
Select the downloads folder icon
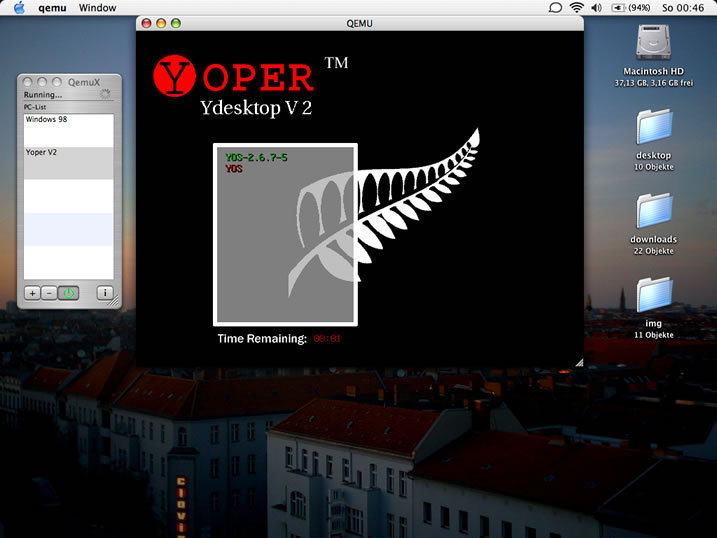654,211
